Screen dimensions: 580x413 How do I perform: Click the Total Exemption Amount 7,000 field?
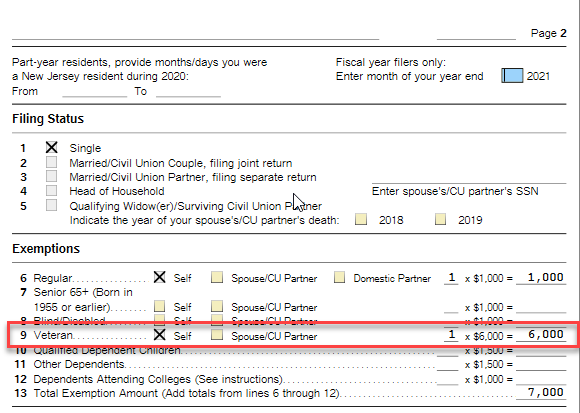pyautogui.click(x=541, y=392)
